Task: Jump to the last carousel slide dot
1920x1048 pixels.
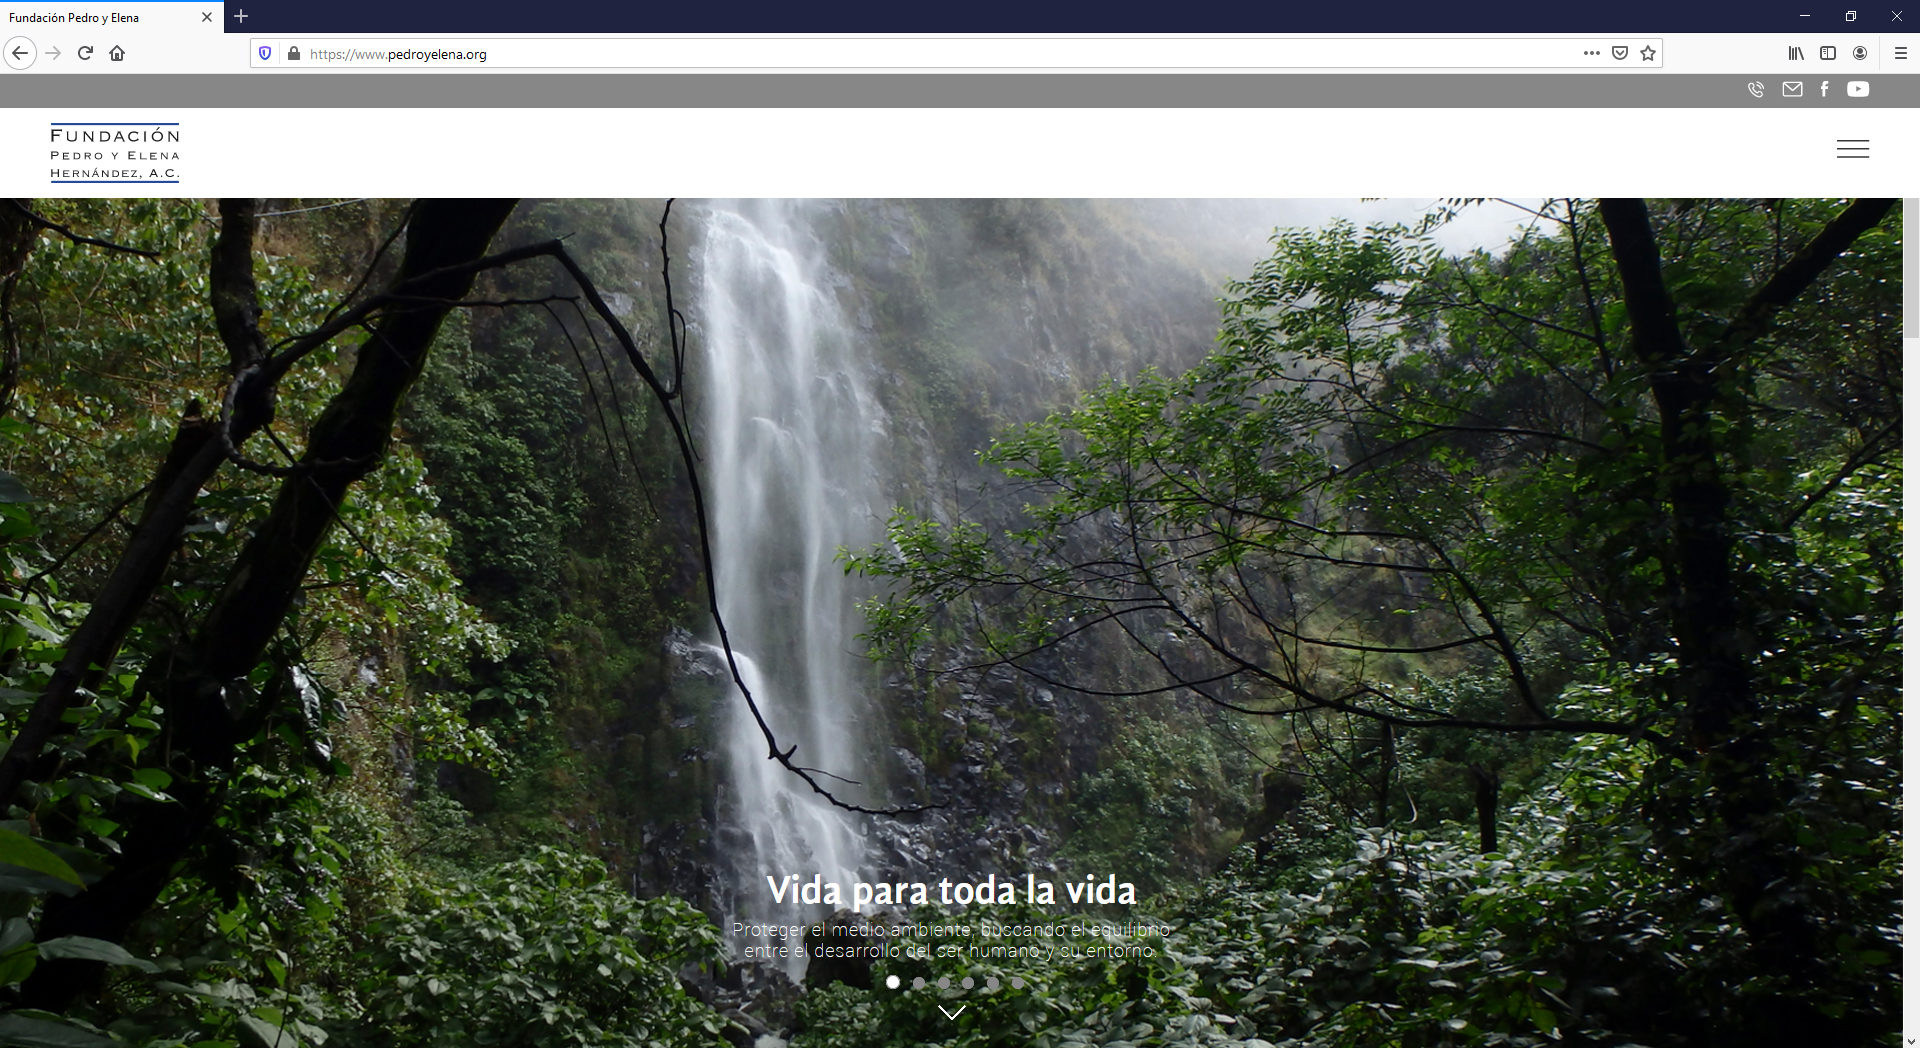Action: point(1017,982)
